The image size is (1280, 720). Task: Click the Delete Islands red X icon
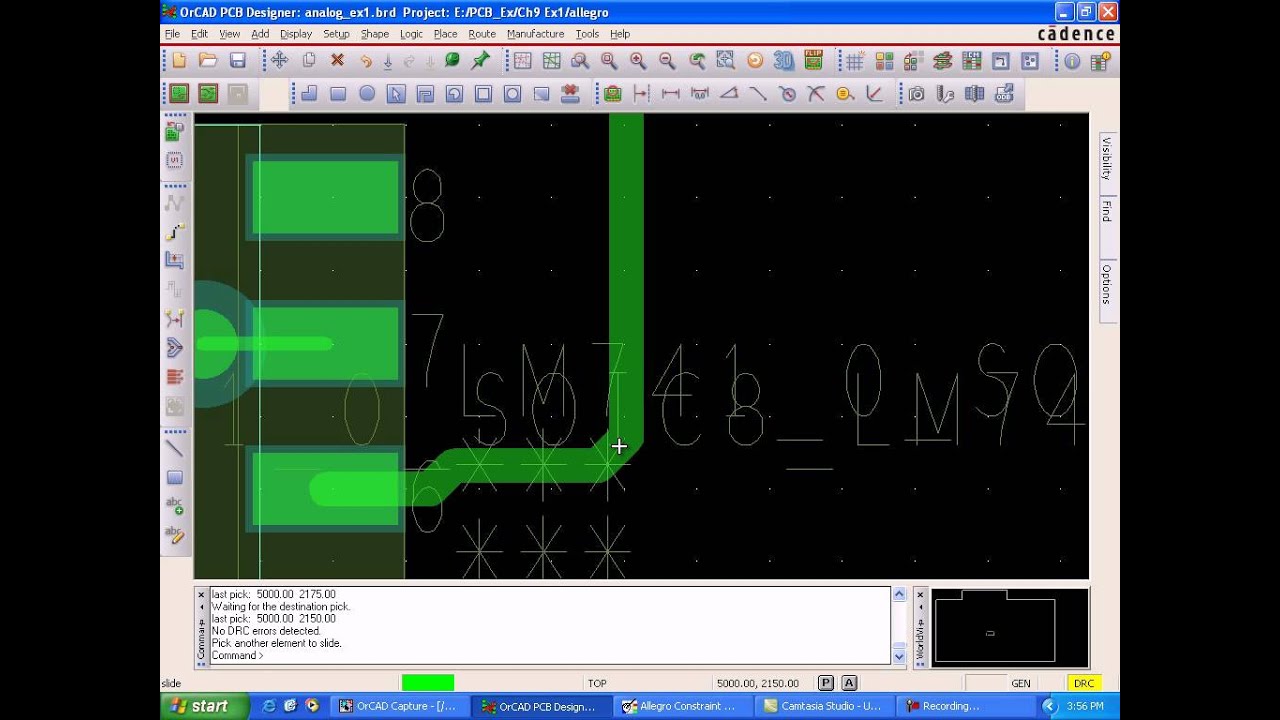[570, 94]
